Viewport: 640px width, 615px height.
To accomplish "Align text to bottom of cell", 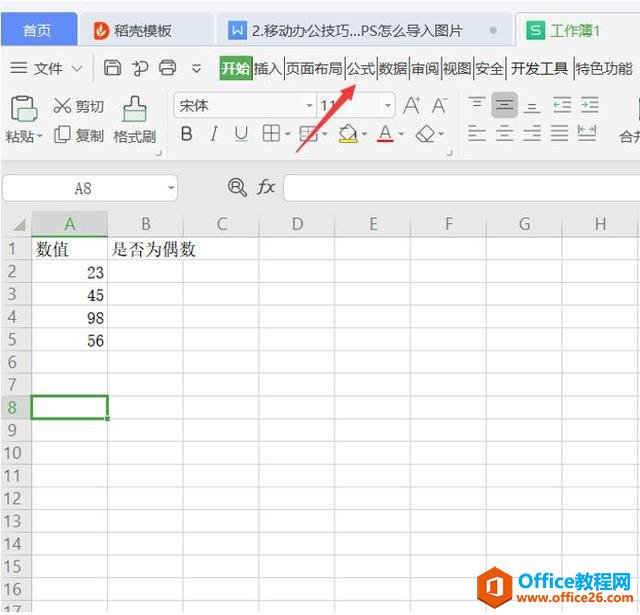I will [532, 106].
